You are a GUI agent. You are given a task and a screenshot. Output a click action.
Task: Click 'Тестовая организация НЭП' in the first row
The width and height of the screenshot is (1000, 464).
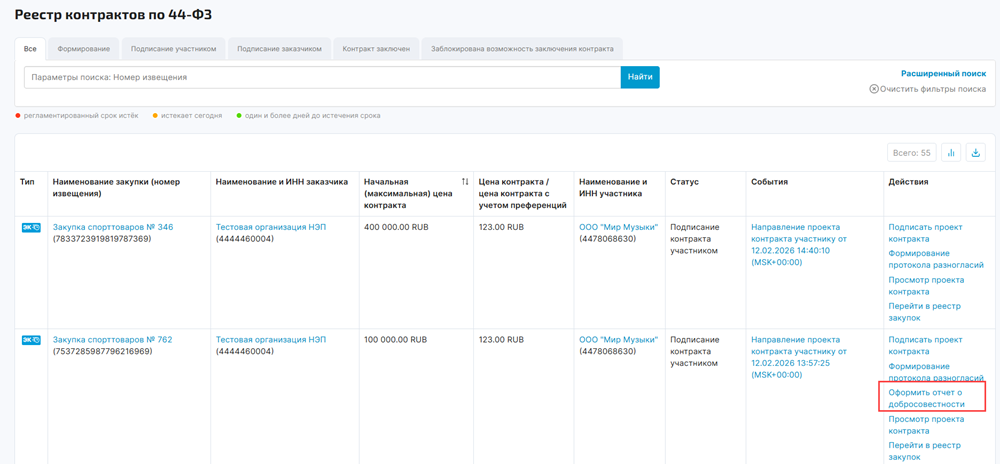coord(271,227)
